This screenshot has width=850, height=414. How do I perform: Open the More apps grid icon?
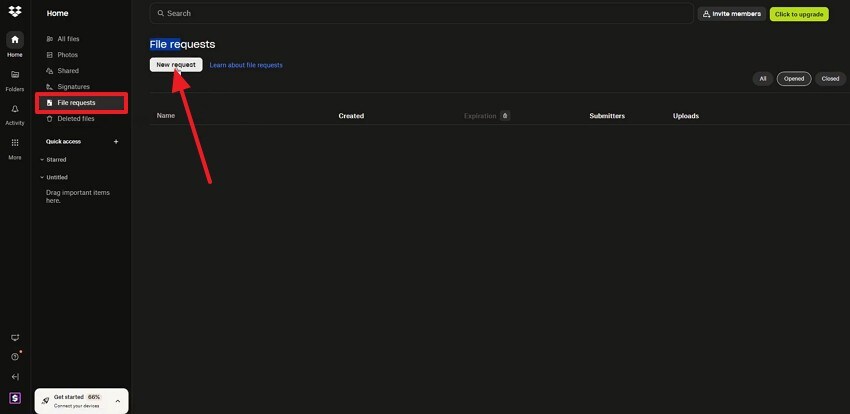(15, 143)
